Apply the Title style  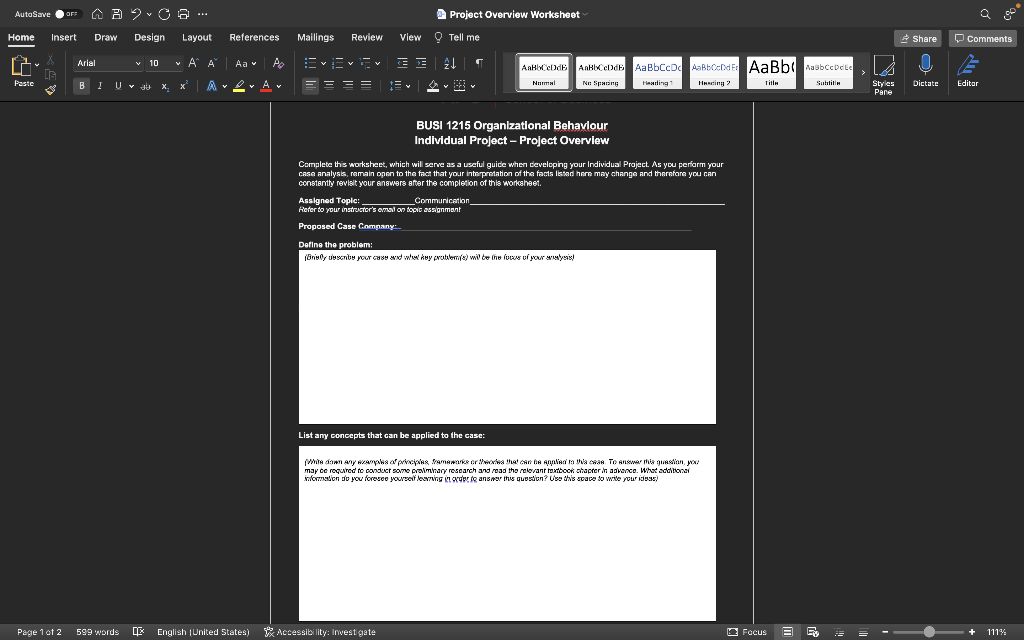[x=771, y=72]
